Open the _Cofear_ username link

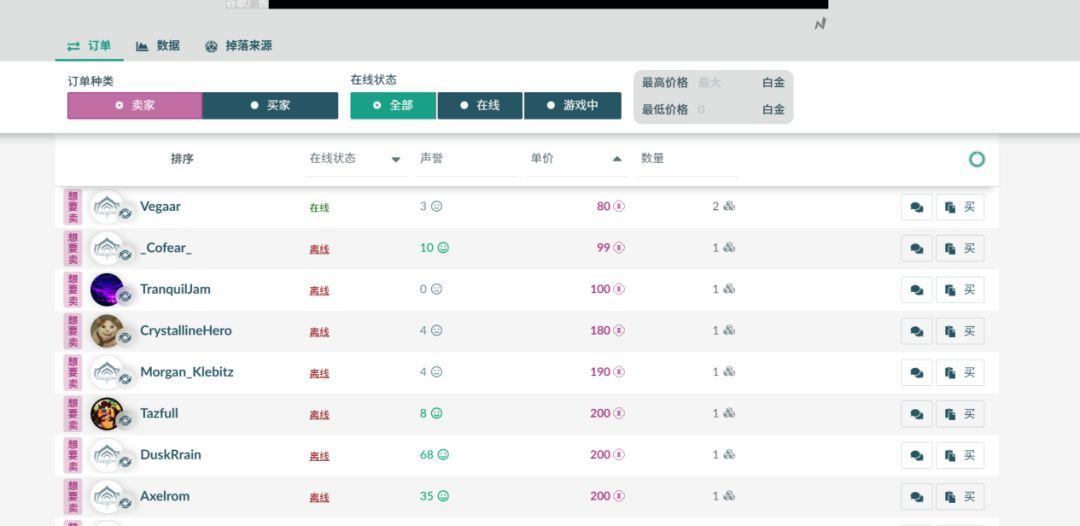166,248
